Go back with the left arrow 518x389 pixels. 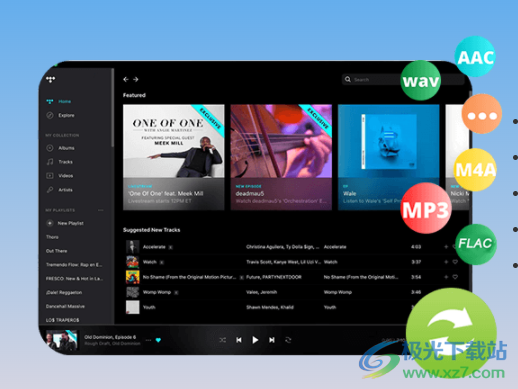point(126,79)
